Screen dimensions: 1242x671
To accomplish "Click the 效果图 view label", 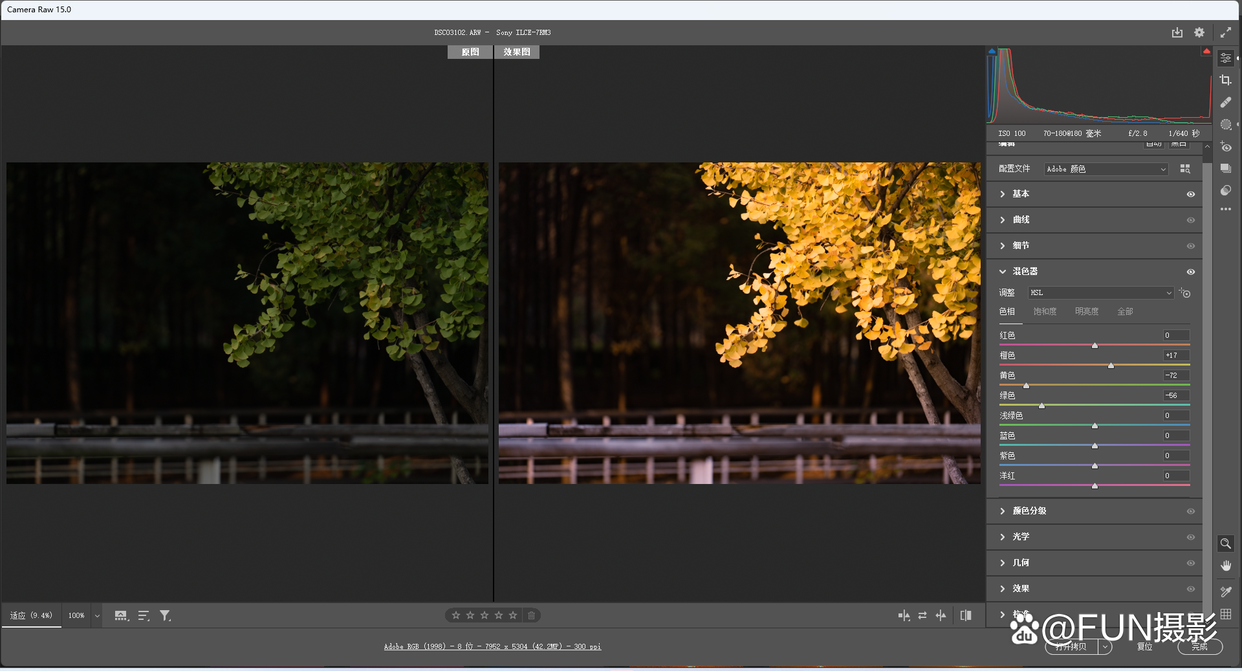I will point(517,52).
